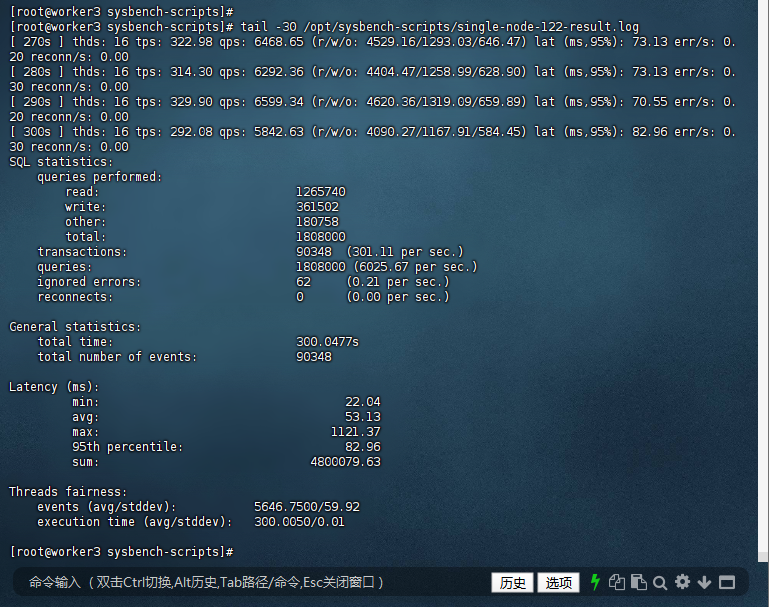Open the 历史 history button
This screenshot has height=607, width=769.
[x=513, y=582]
